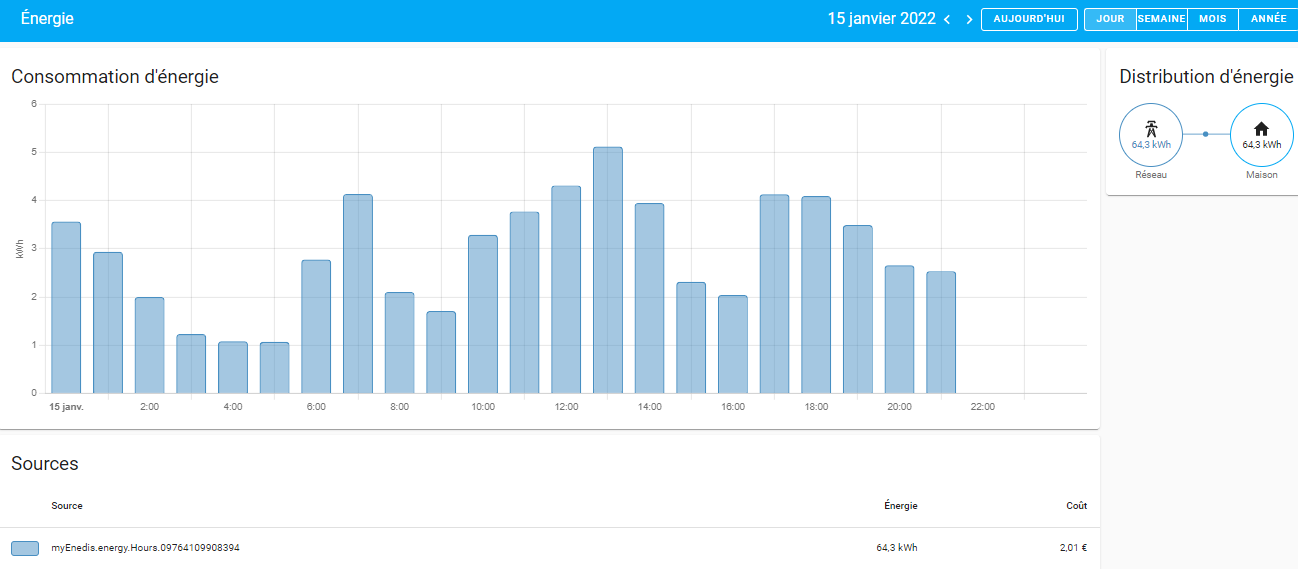Screen dimensions: 1298x569
Task: Click the 7:00 consumption bar
Action: coord(357,294)
